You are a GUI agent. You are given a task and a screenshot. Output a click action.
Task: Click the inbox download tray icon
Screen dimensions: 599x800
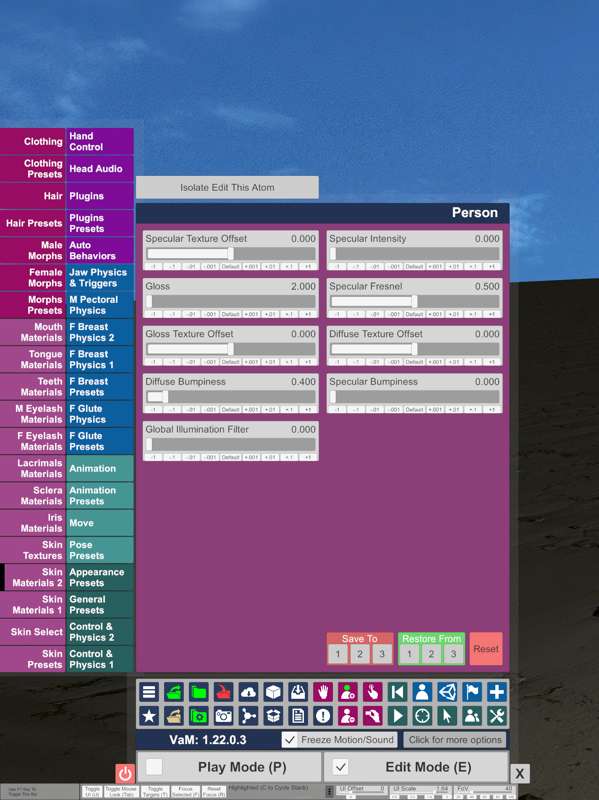[x=298, y=692]
